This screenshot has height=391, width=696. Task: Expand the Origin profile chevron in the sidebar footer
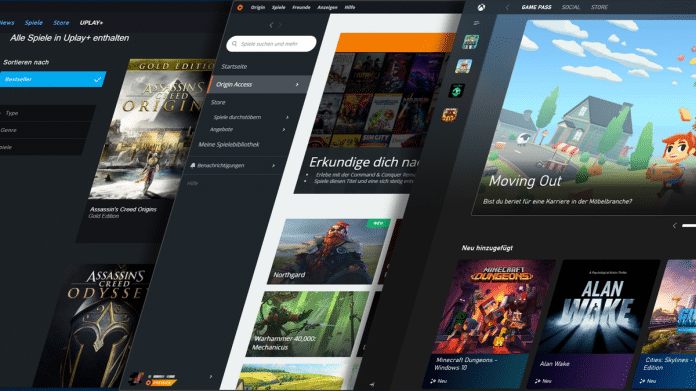[x=210, y=376]
